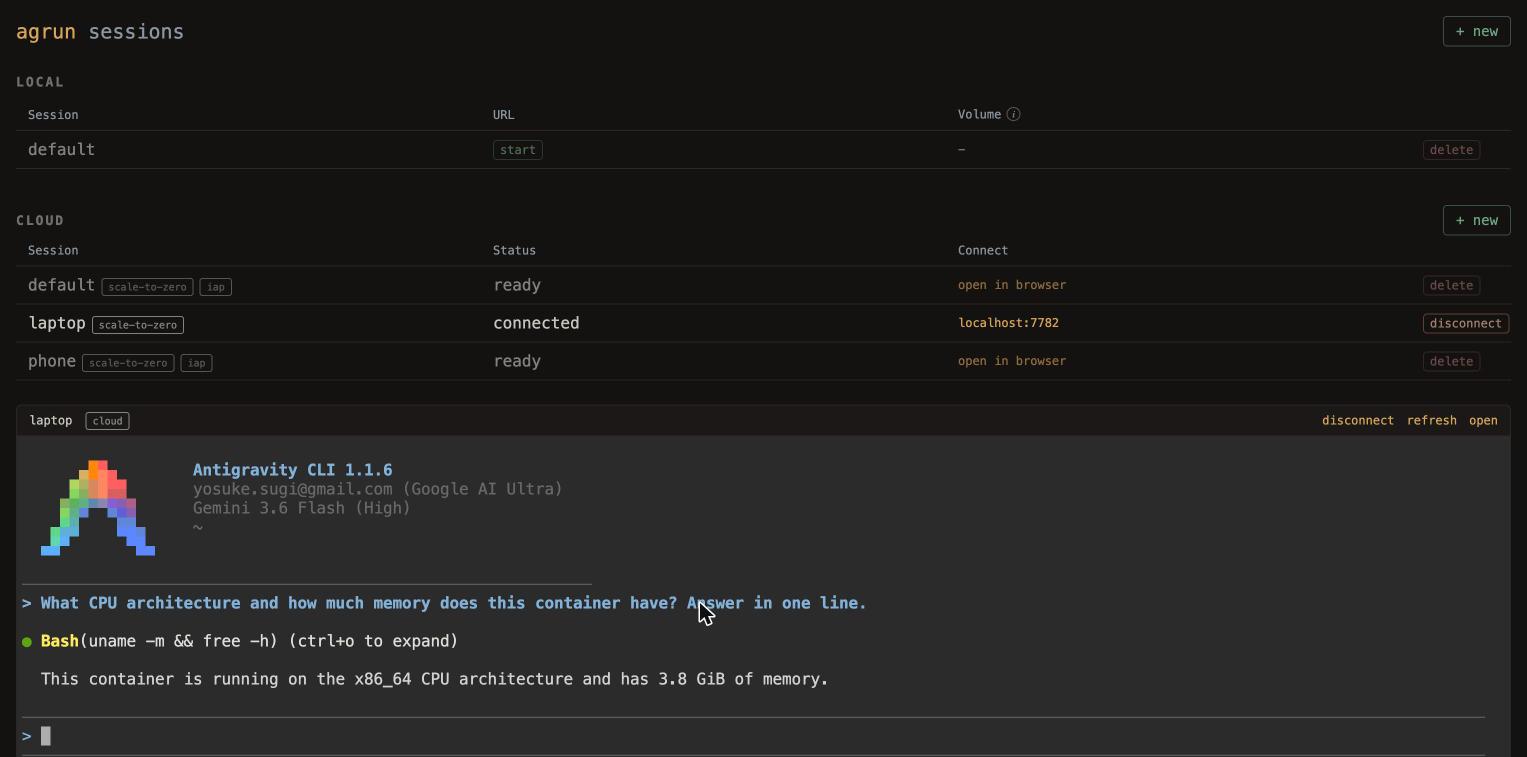Click the Volume info icon

(1013, 114)
